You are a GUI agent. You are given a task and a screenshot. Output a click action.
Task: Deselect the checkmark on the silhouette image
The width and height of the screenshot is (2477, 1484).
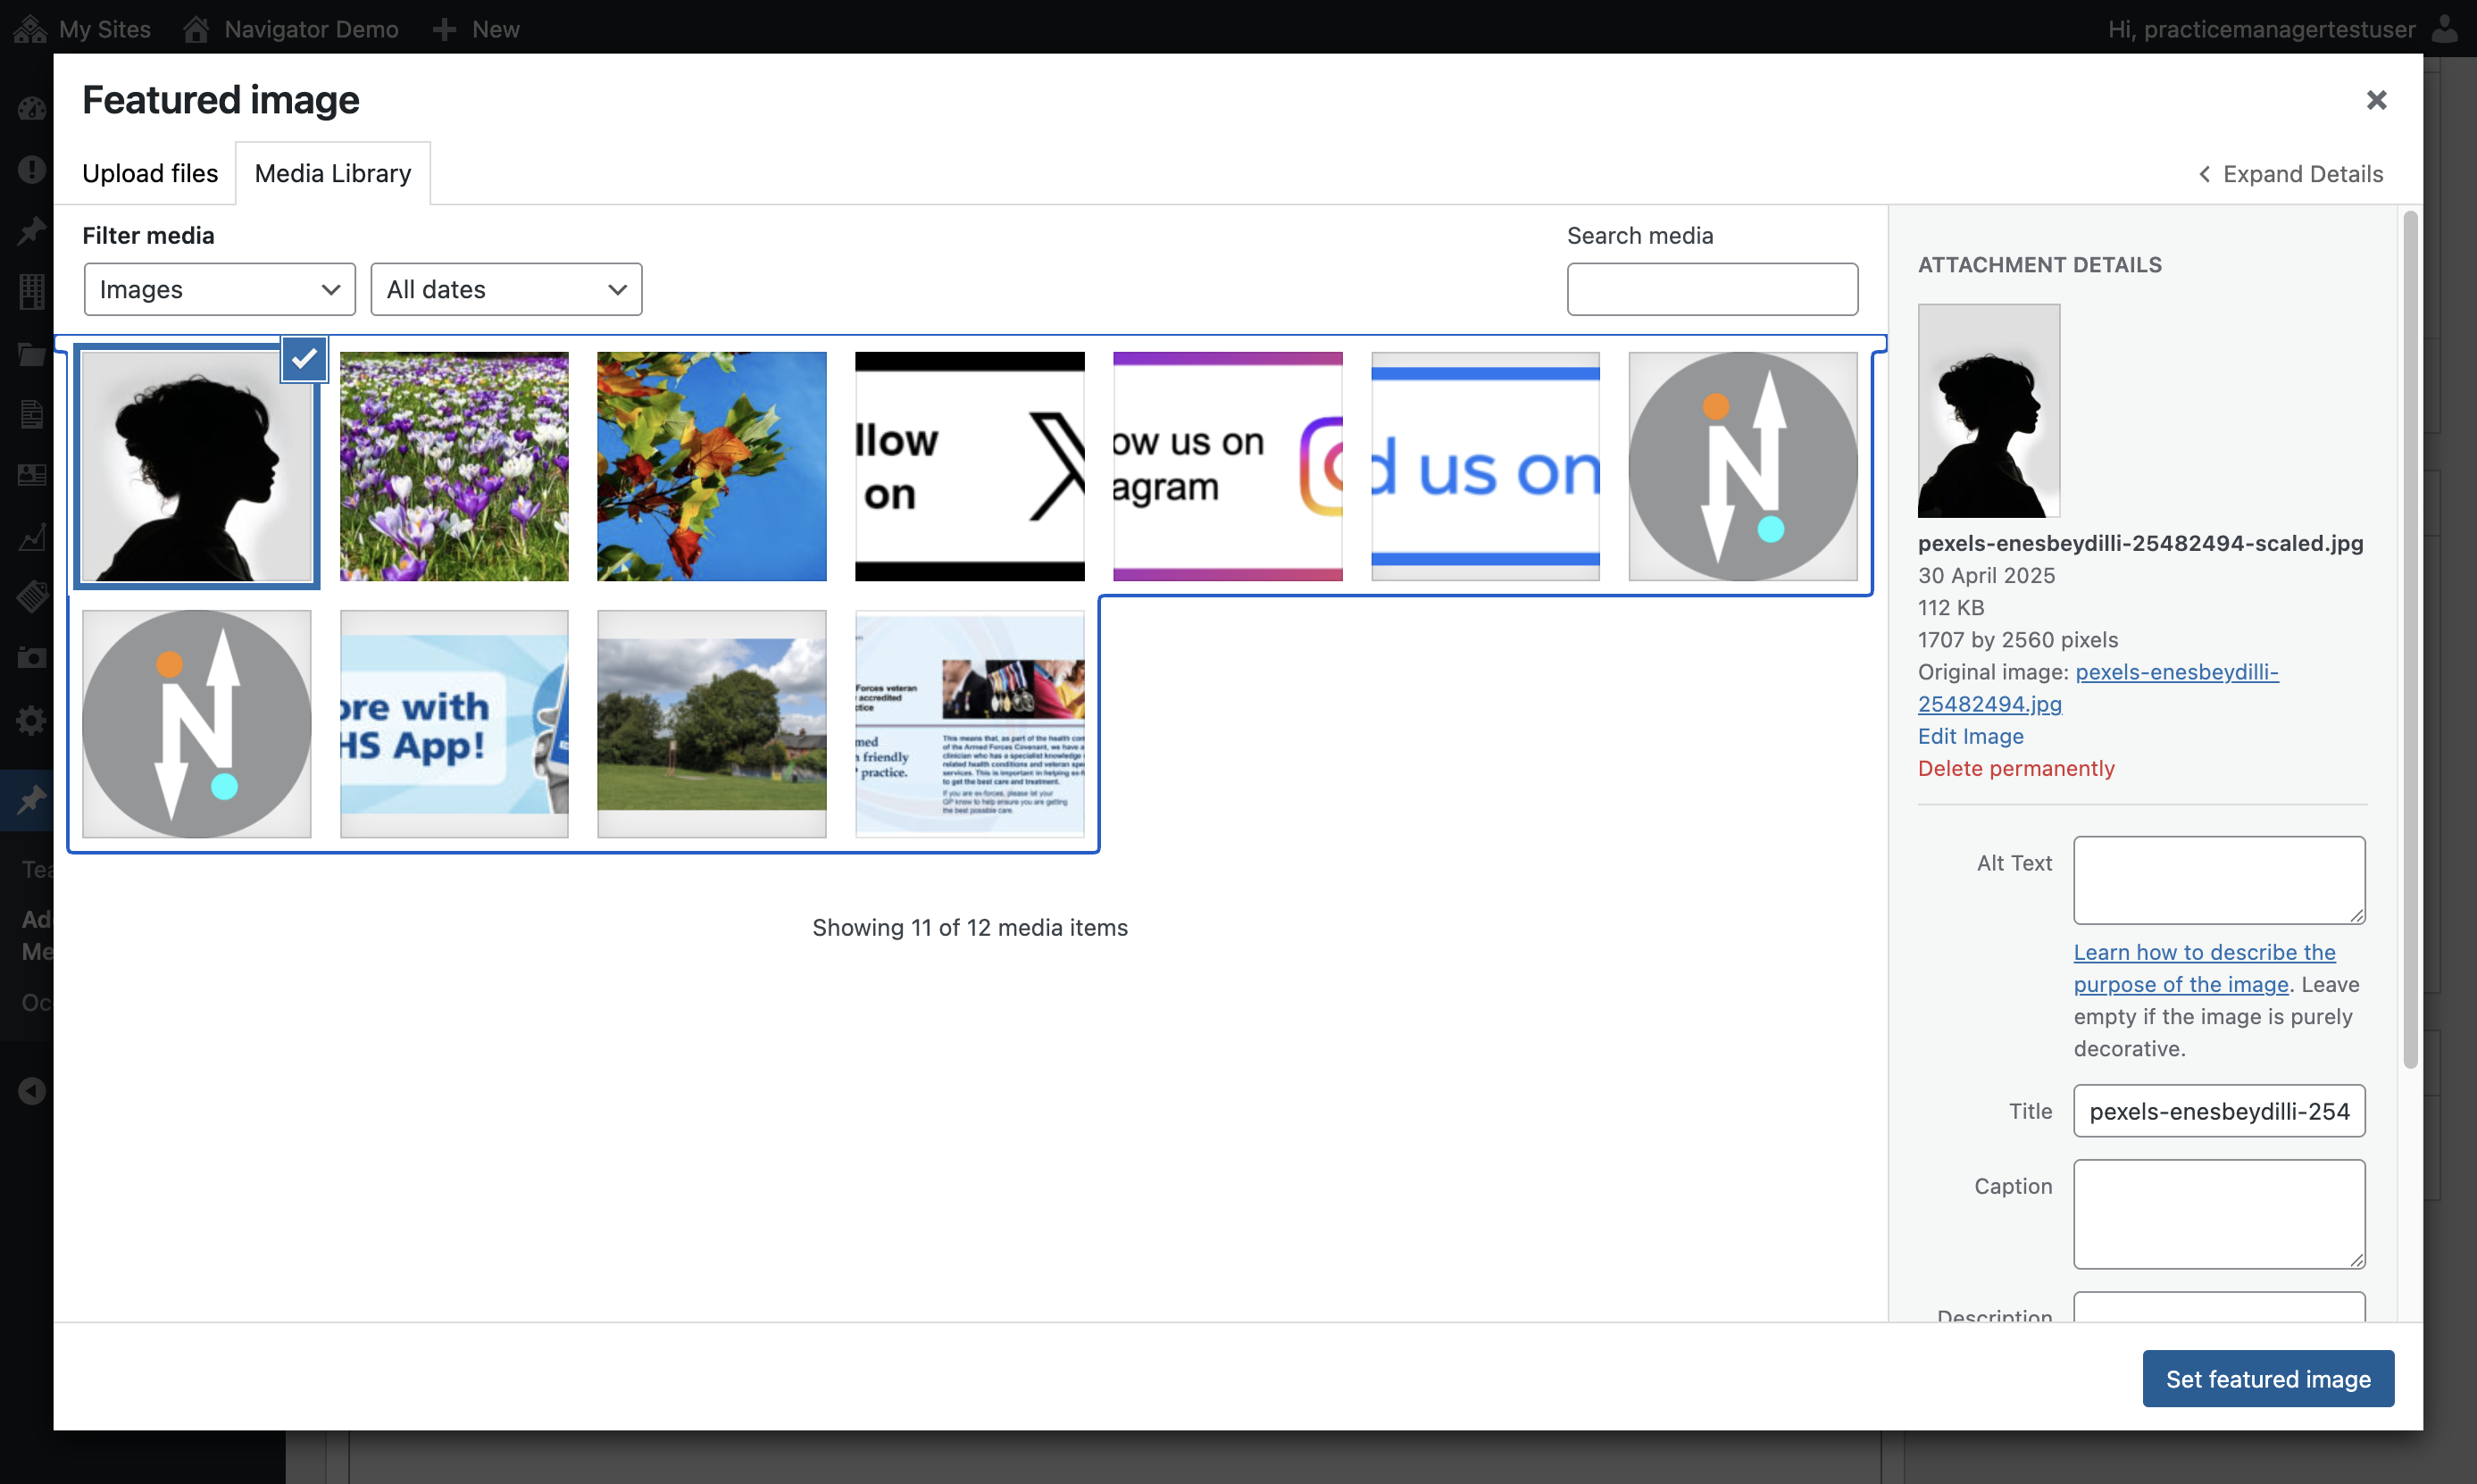pos(304,358)
